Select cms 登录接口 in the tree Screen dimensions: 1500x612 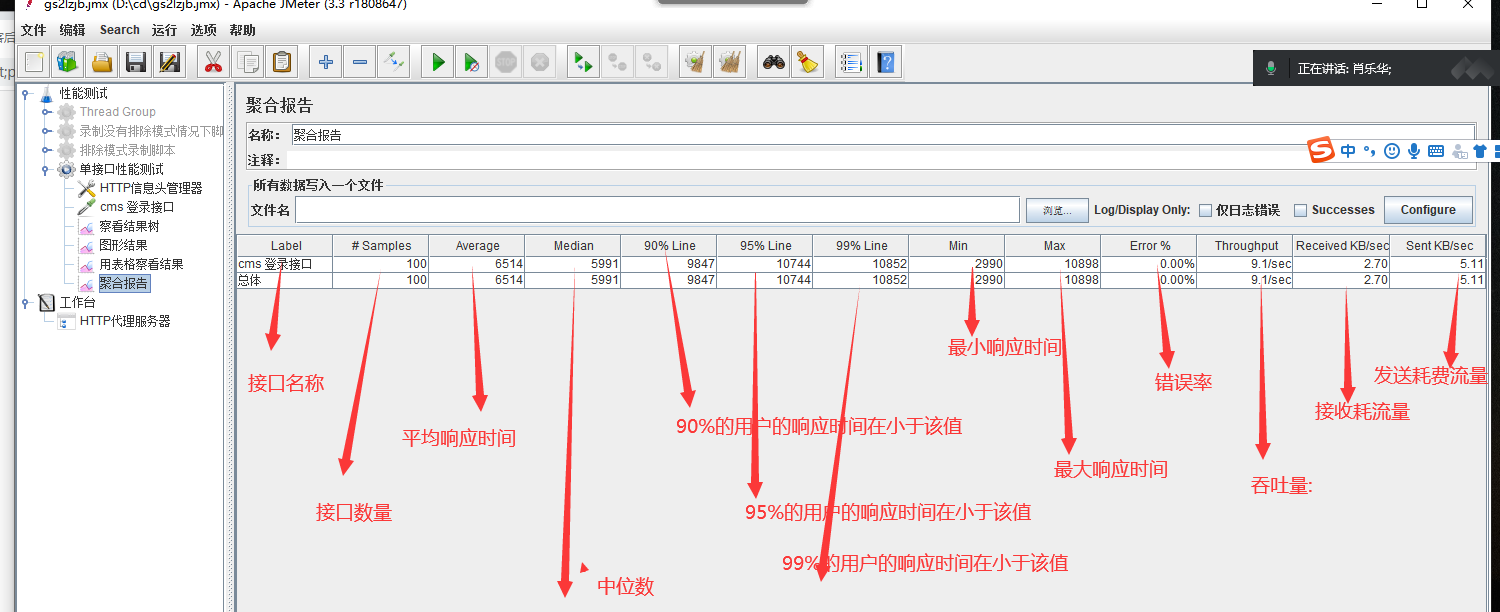[137, 207]
